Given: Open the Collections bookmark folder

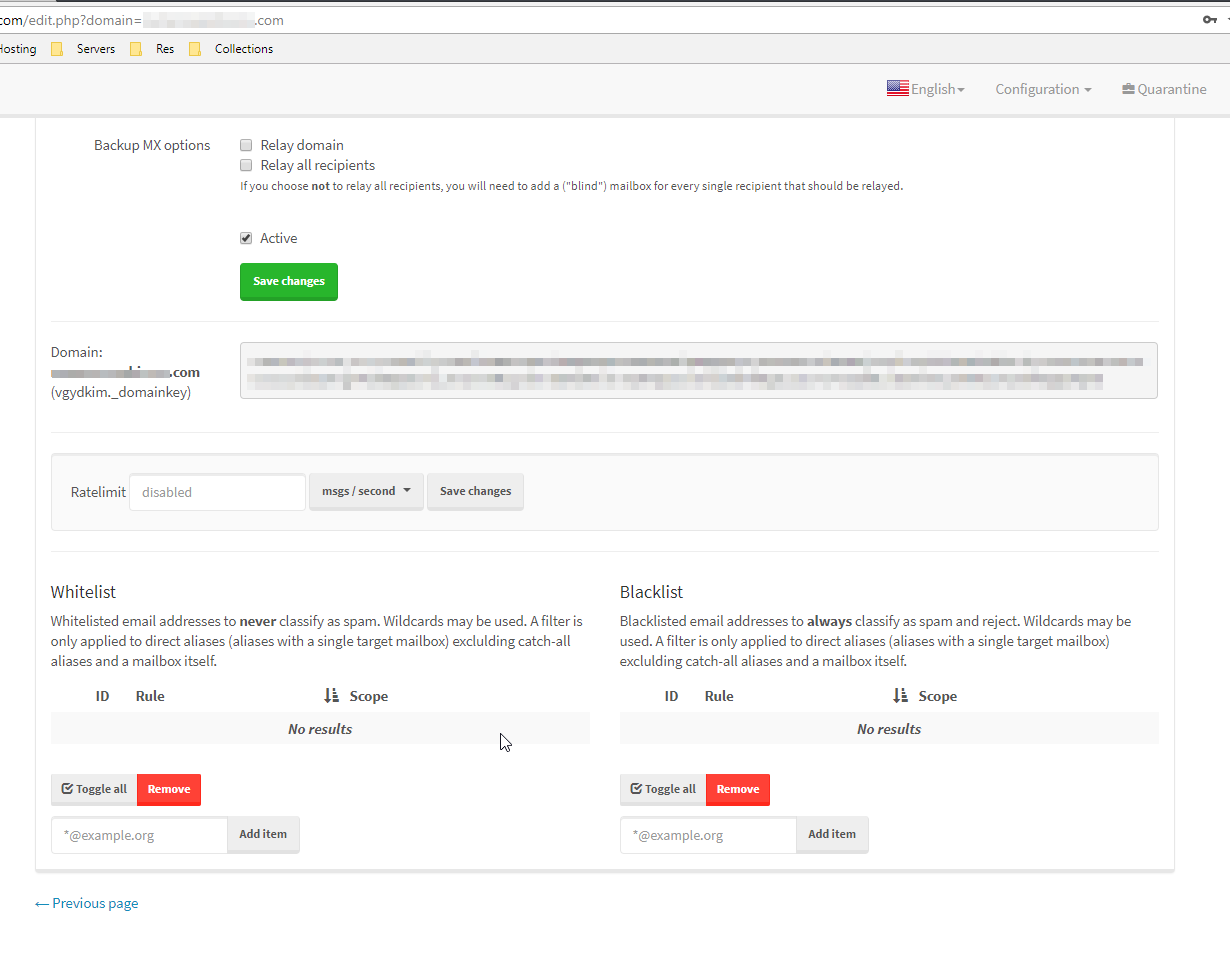Looking at the screenshot, I should 231,48.
